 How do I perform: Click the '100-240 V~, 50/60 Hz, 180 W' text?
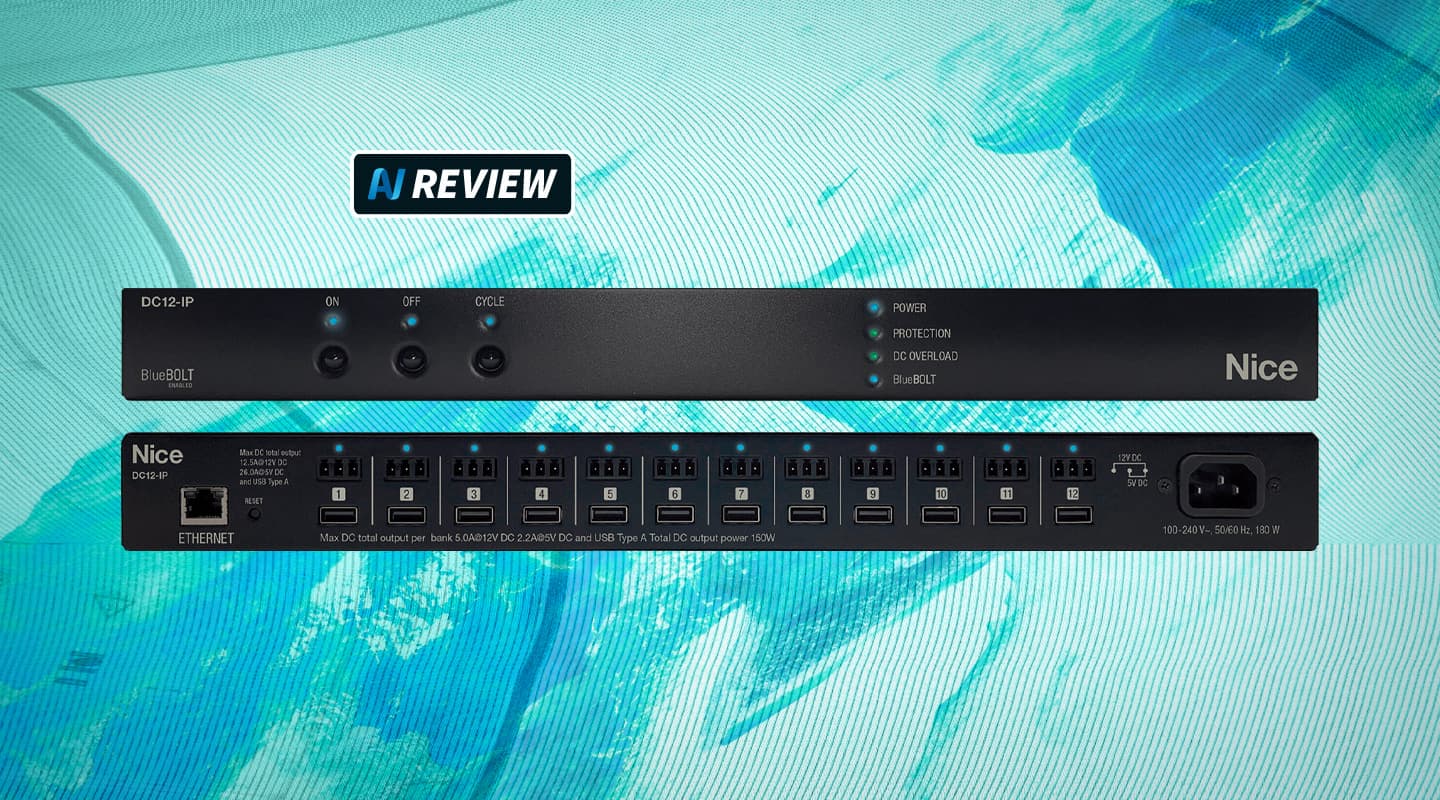point(1221,530)
